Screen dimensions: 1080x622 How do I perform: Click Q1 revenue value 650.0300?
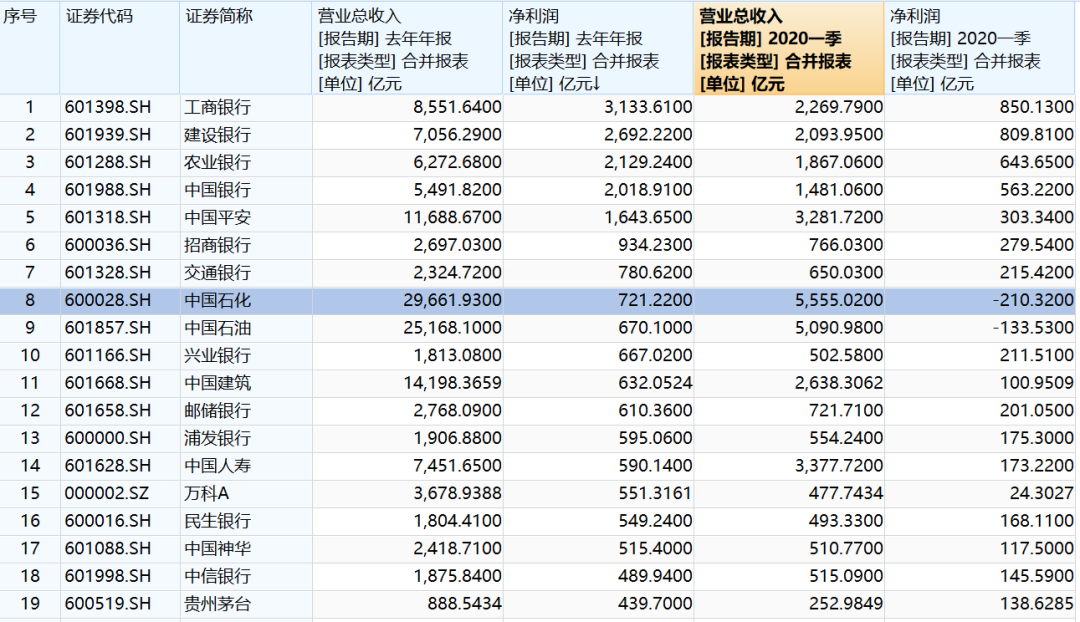pyautogui.click(x=846, y=273)
